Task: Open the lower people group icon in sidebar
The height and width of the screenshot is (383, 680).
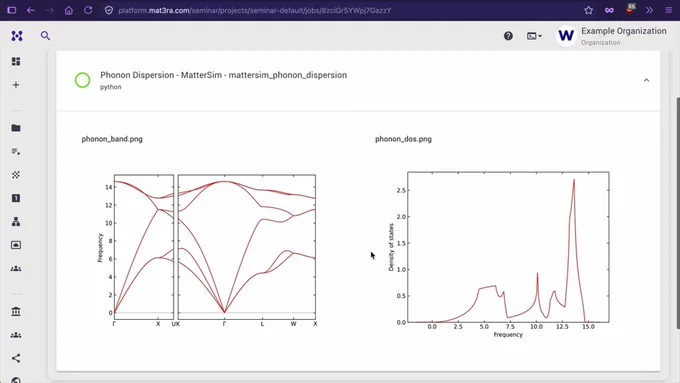Action: coord(16,335)
